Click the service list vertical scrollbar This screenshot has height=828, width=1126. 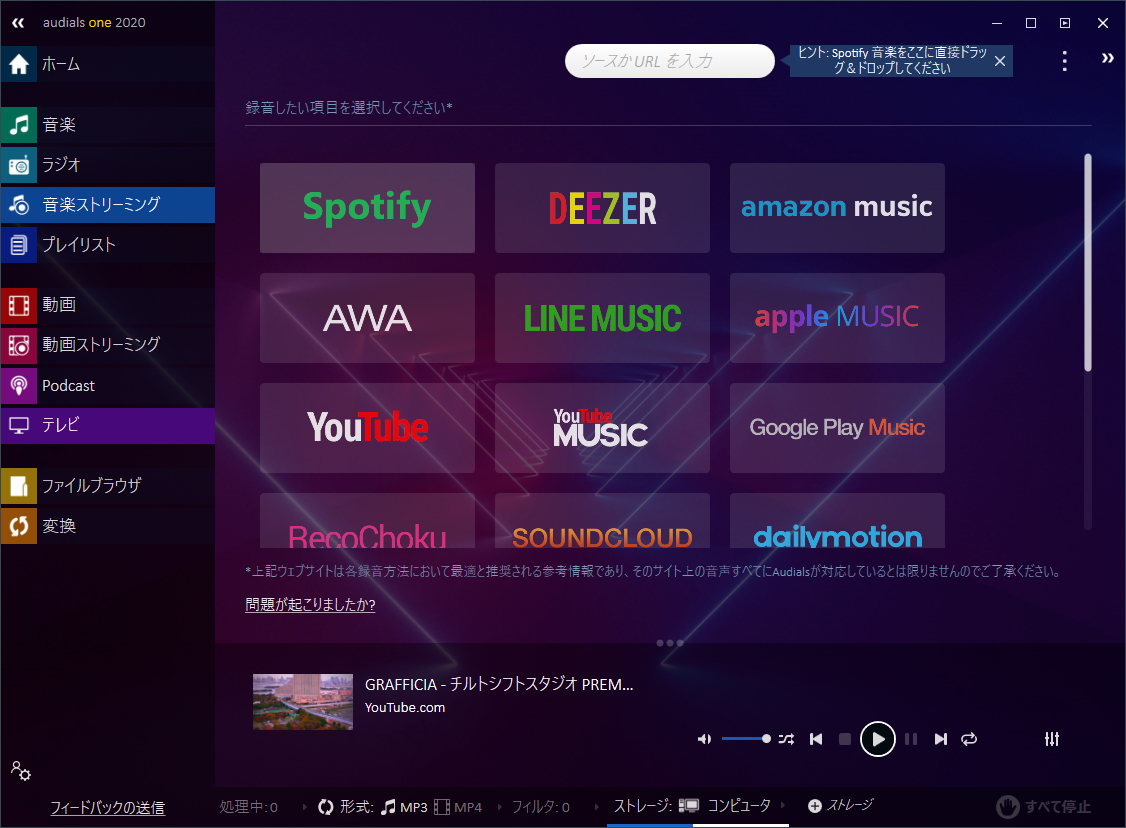tap(1088, 262)
